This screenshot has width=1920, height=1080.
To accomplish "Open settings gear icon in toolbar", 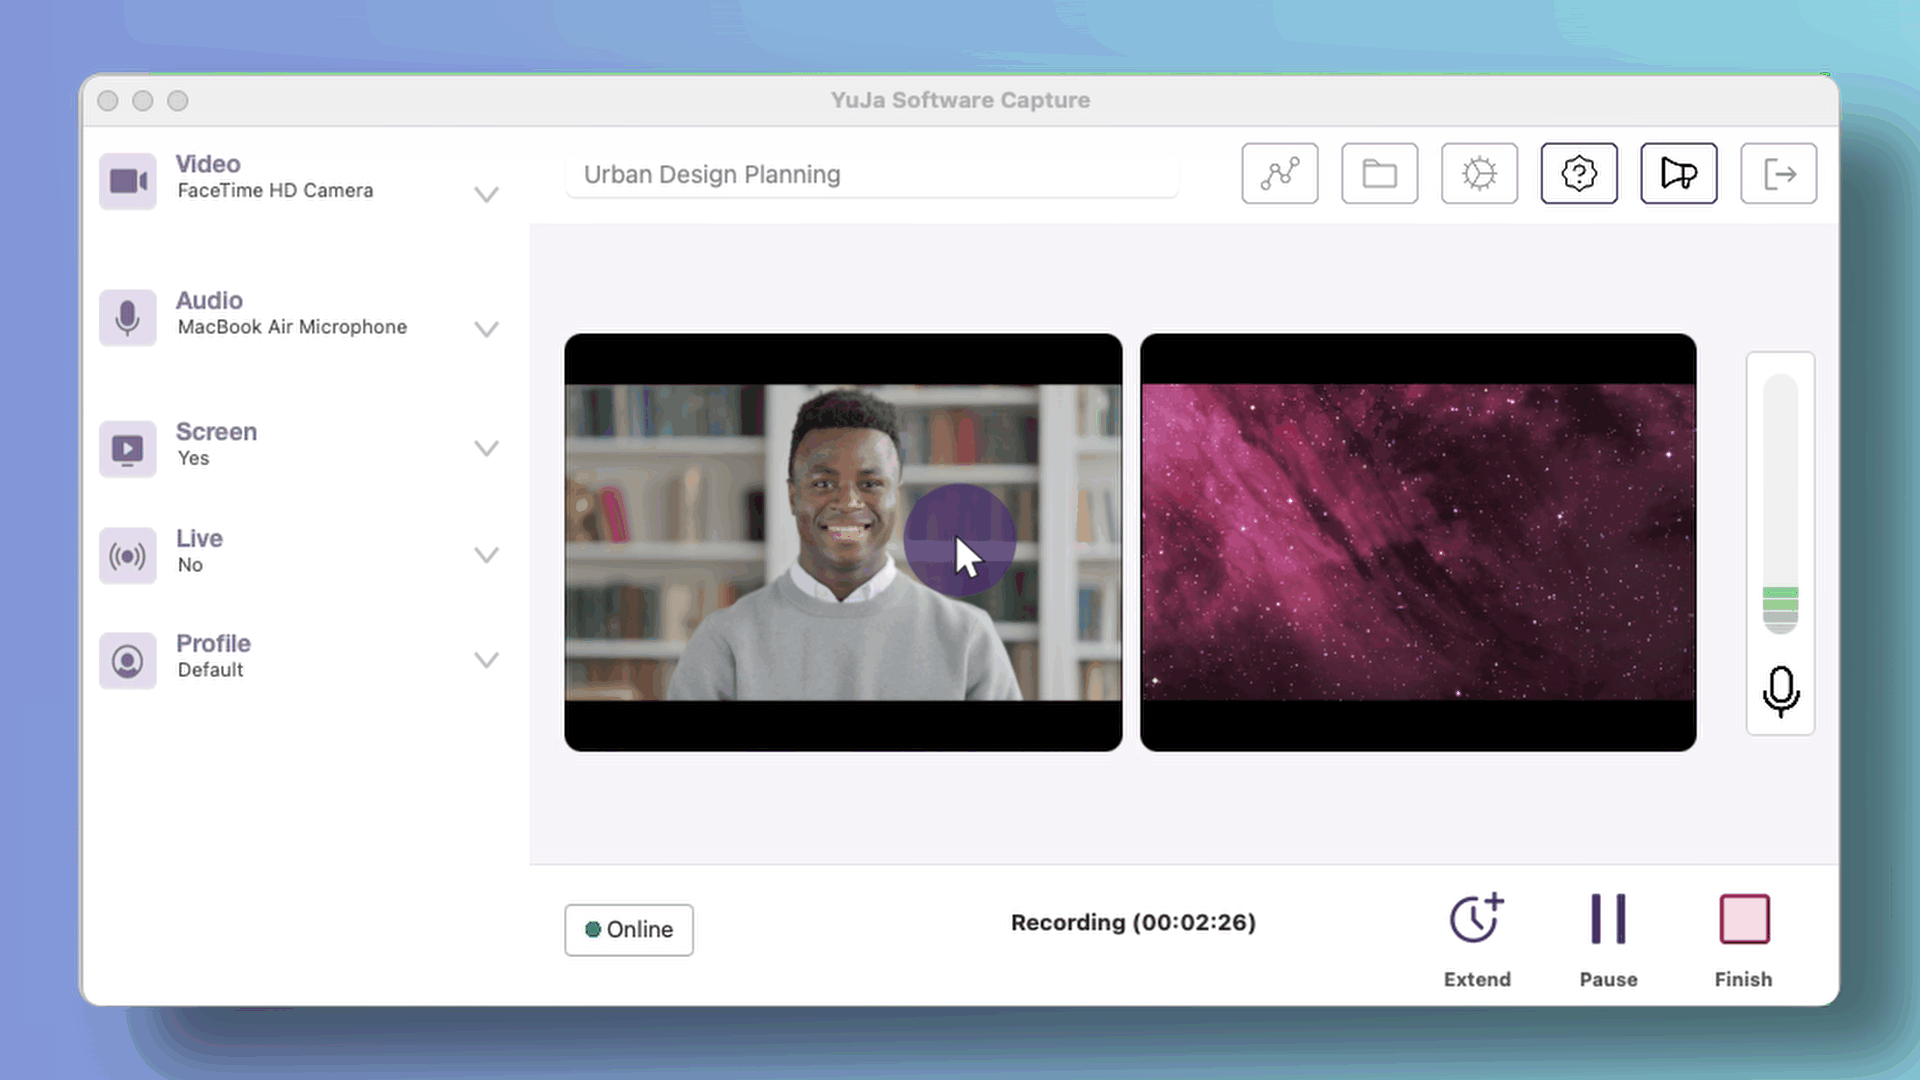I will click(x=1479, y=174).
